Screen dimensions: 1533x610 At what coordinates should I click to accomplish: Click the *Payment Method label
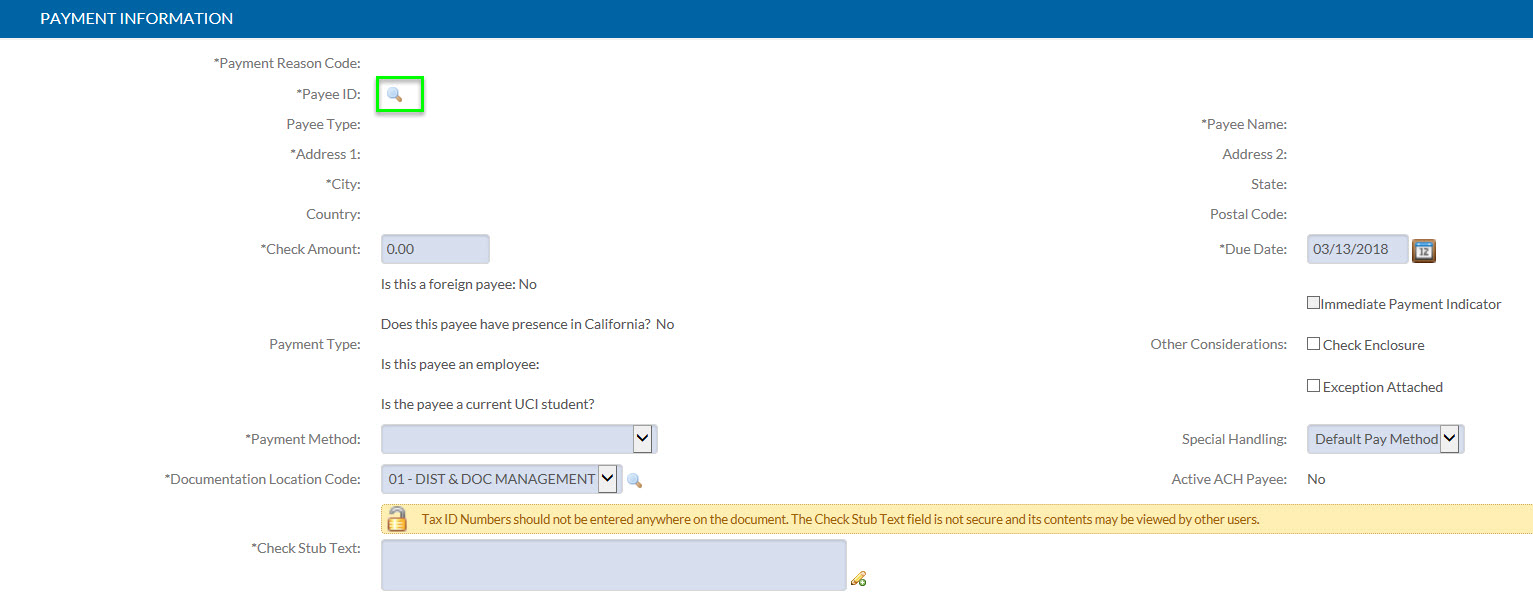tap(303, 439)
